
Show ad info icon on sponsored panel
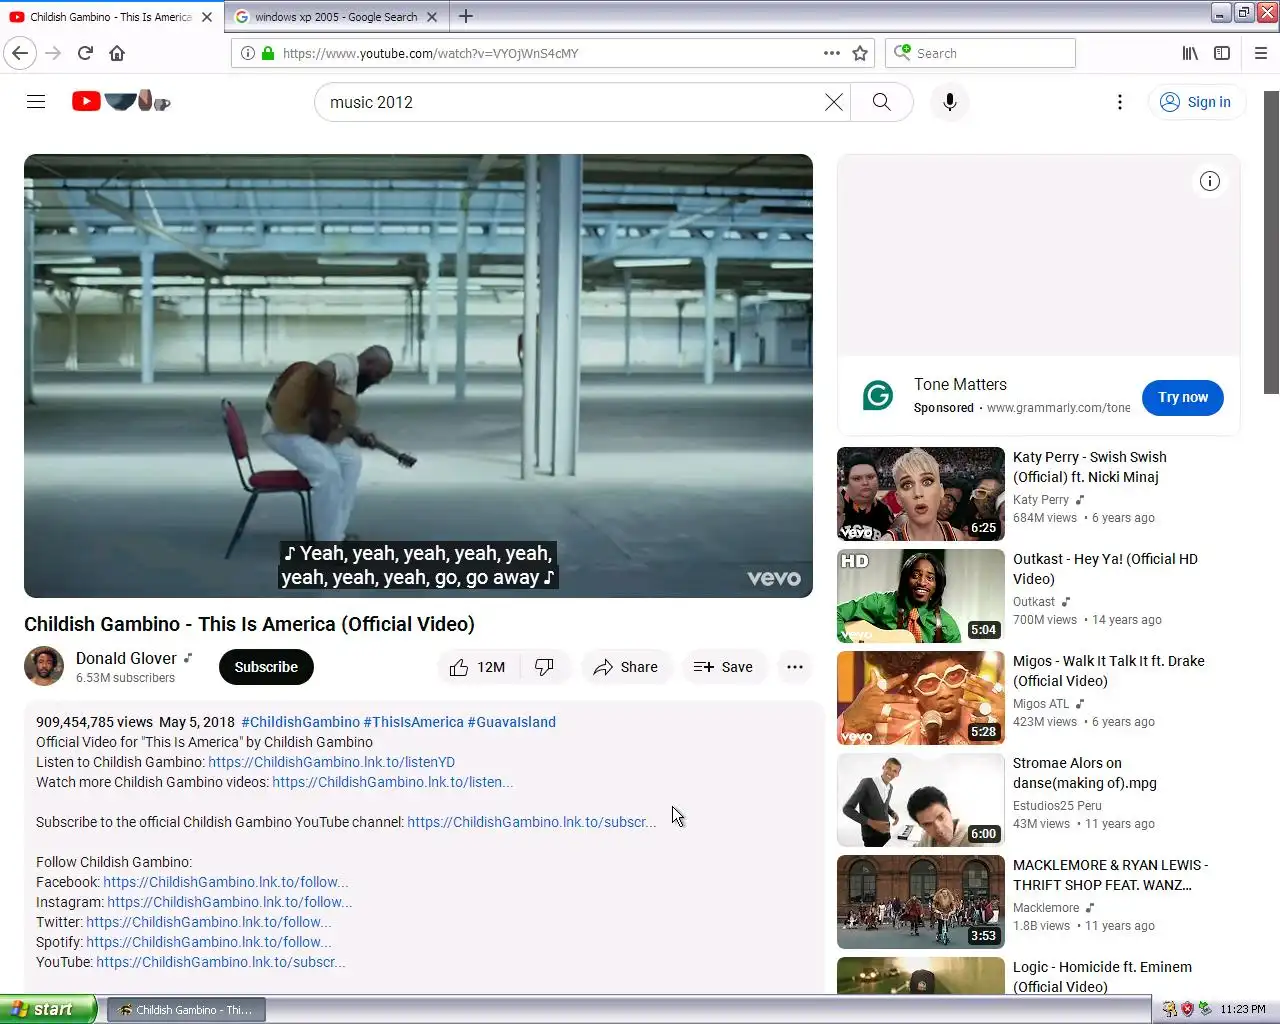click(x=1210, y=181)
